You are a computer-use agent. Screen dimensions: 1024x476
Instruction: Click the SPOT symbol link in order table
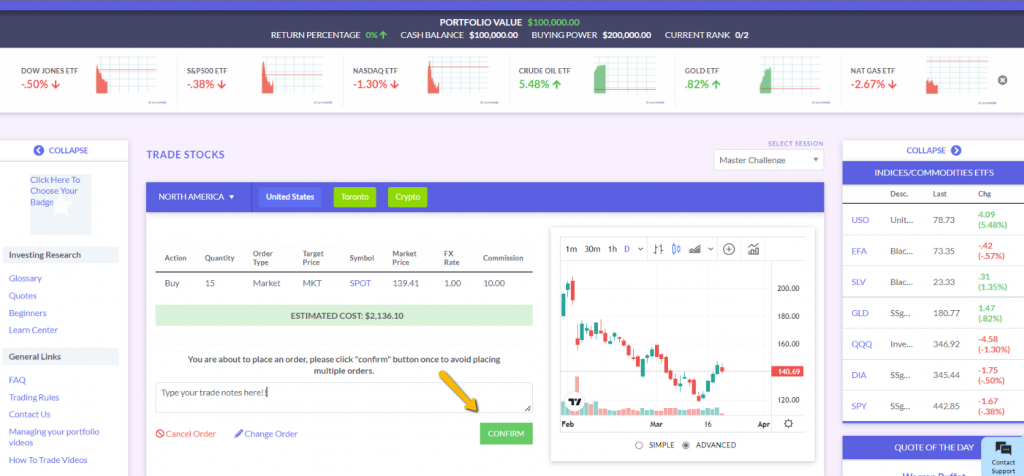[360, 283]
